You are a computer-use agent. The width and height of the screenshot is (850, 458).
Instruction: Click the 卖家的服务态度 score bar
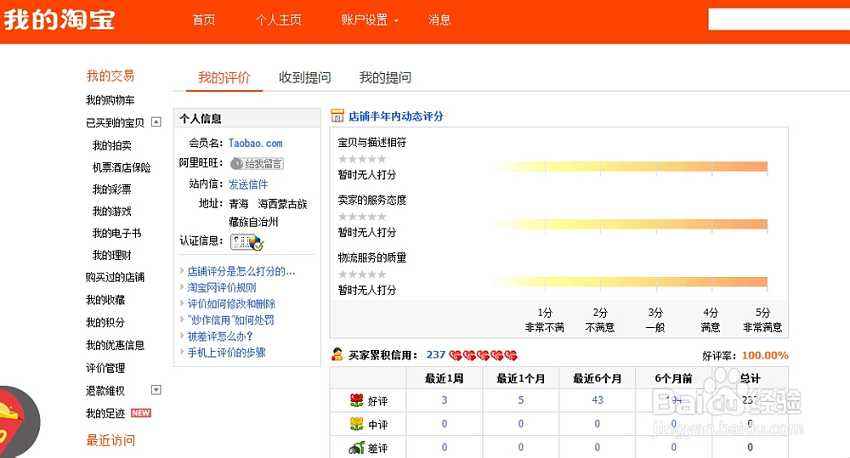[x=630, y=224]
